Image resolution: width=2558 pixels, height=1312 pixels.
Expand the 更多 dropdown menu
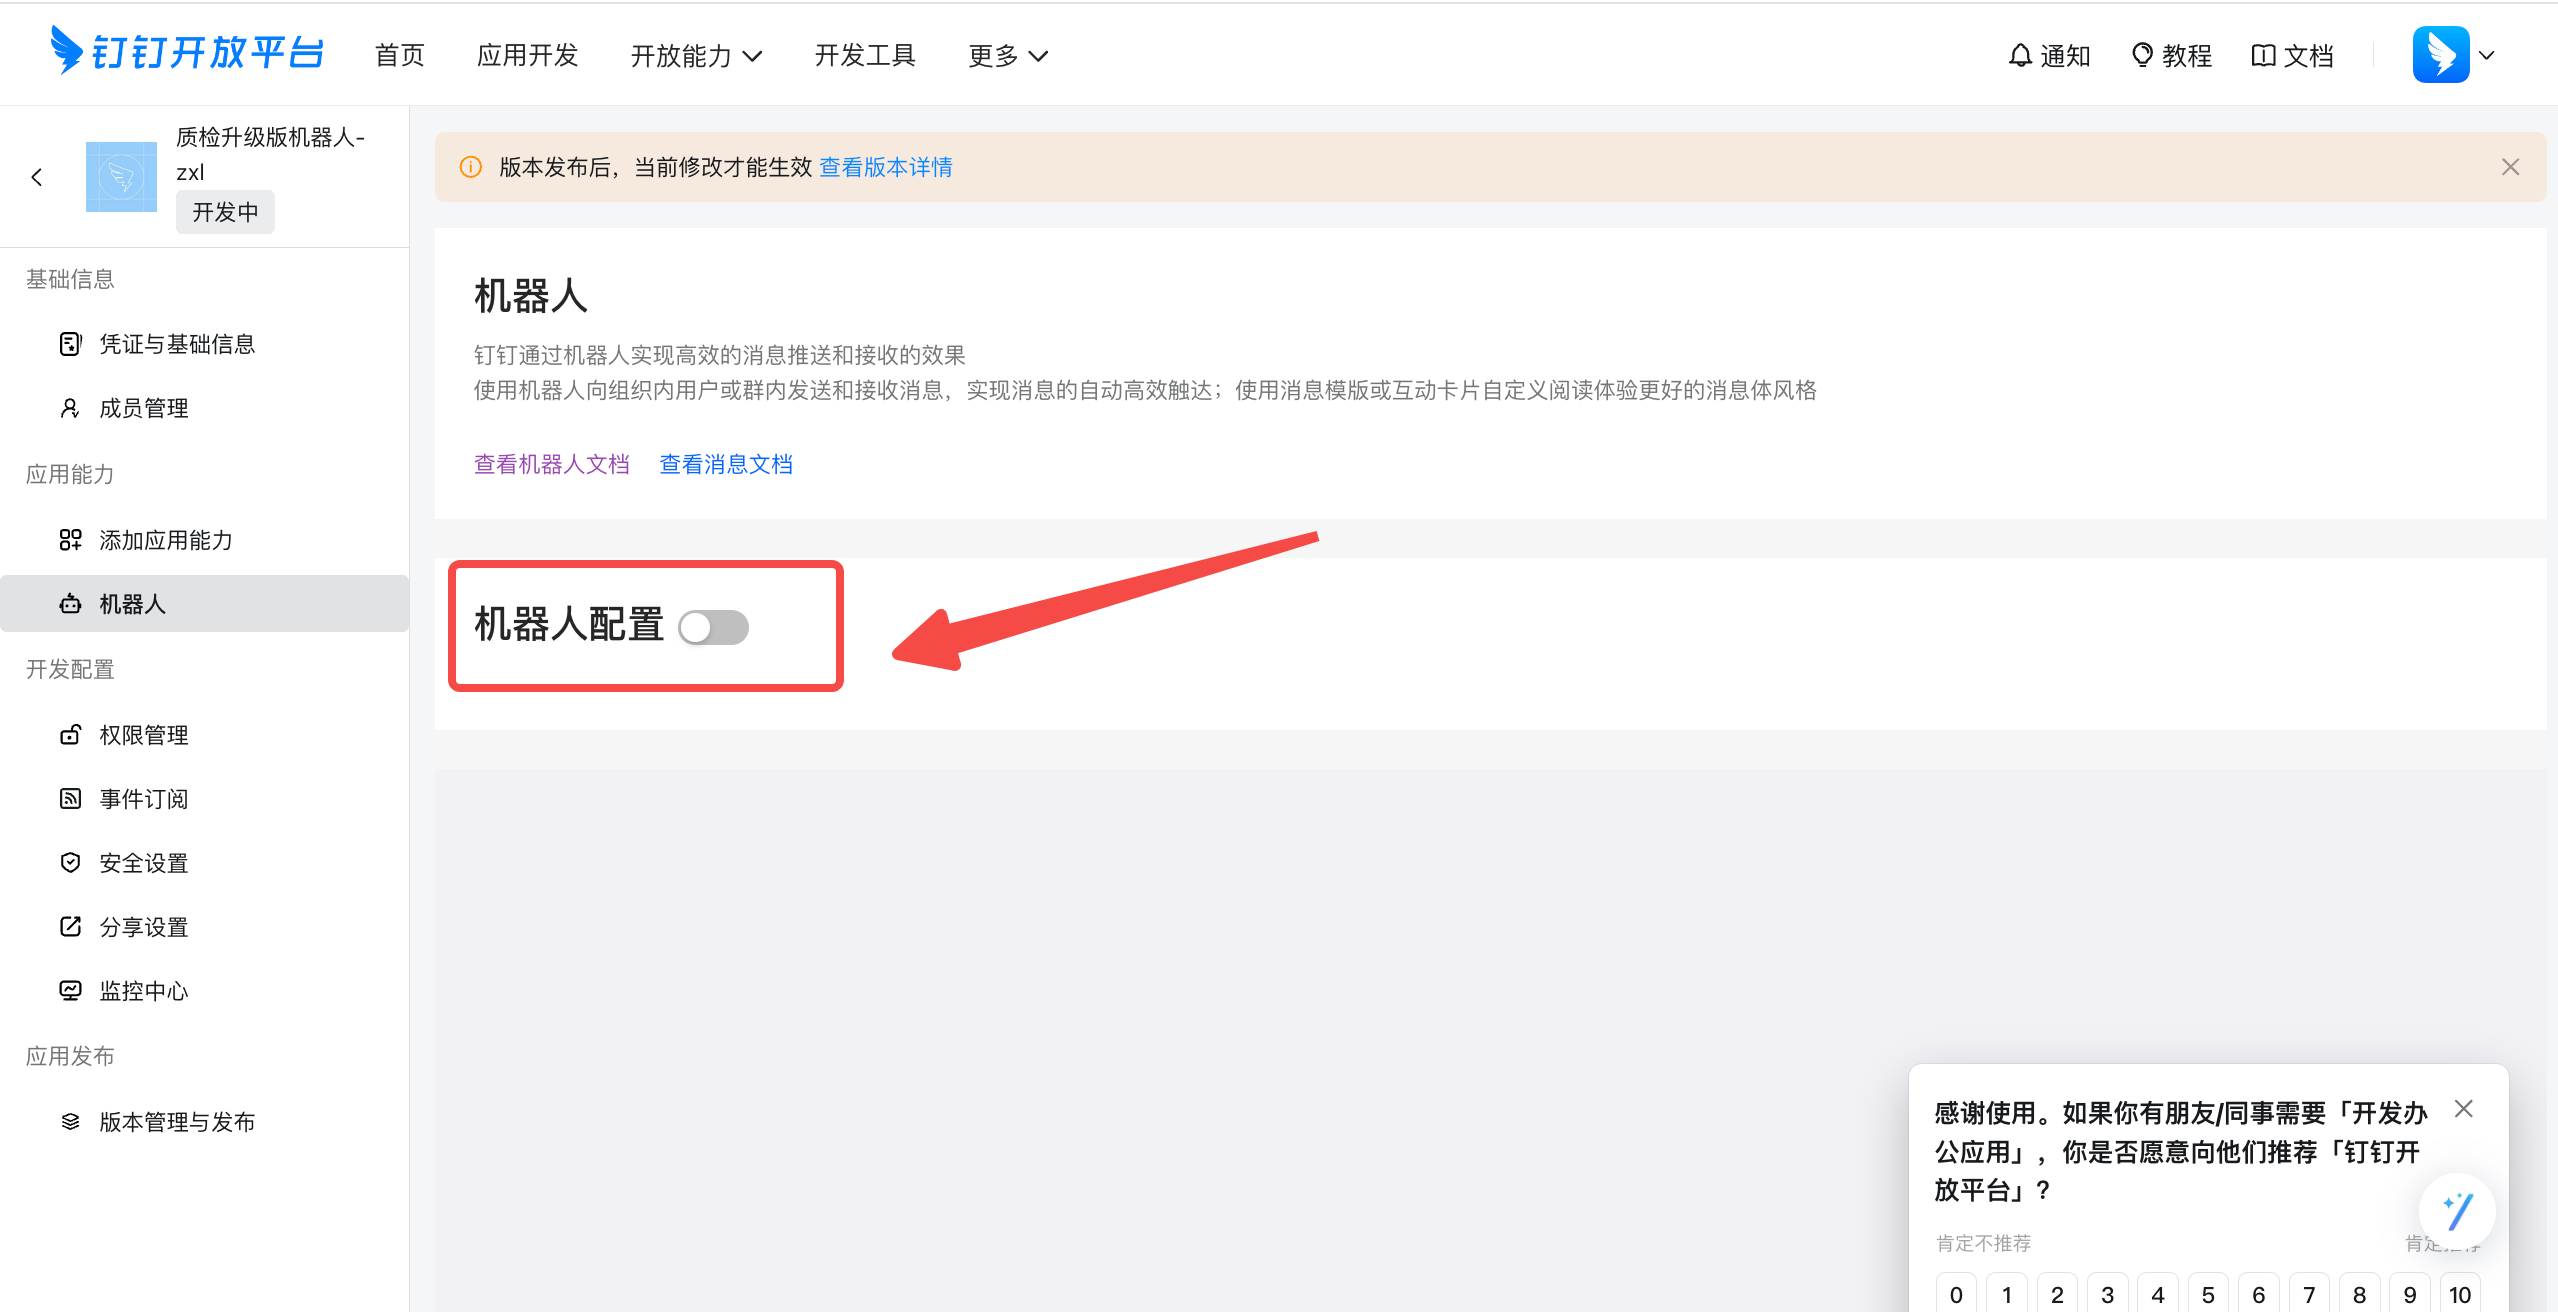pyautogui.click(x=1008, y=56)
